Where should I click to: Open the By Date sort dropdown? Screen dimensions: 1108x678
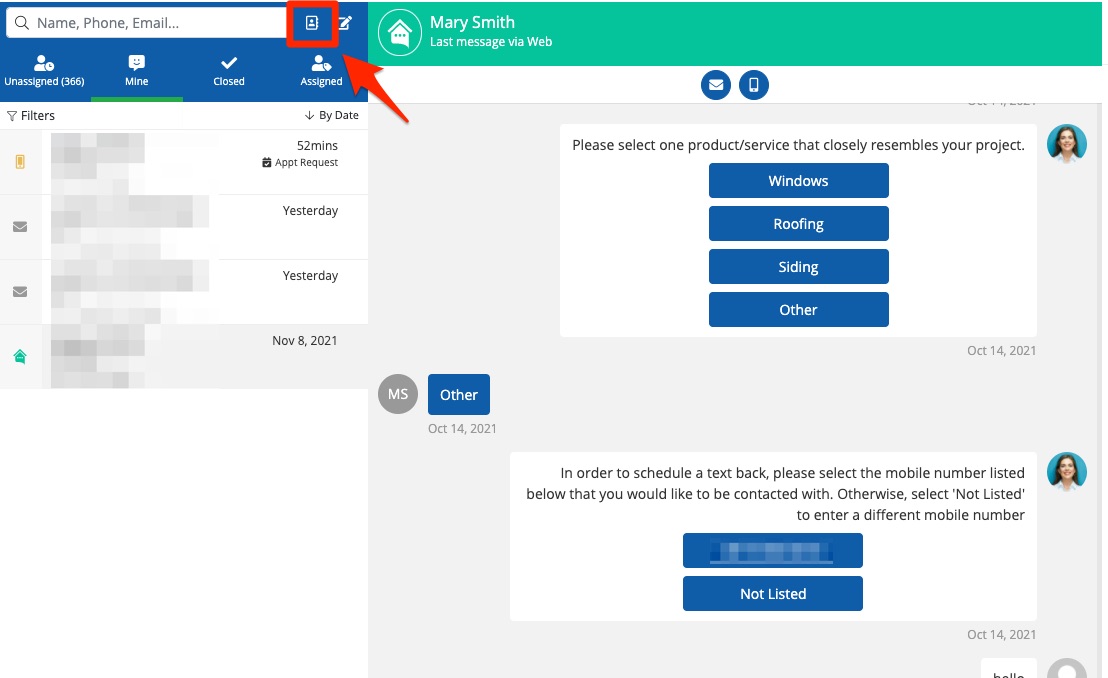331,116
